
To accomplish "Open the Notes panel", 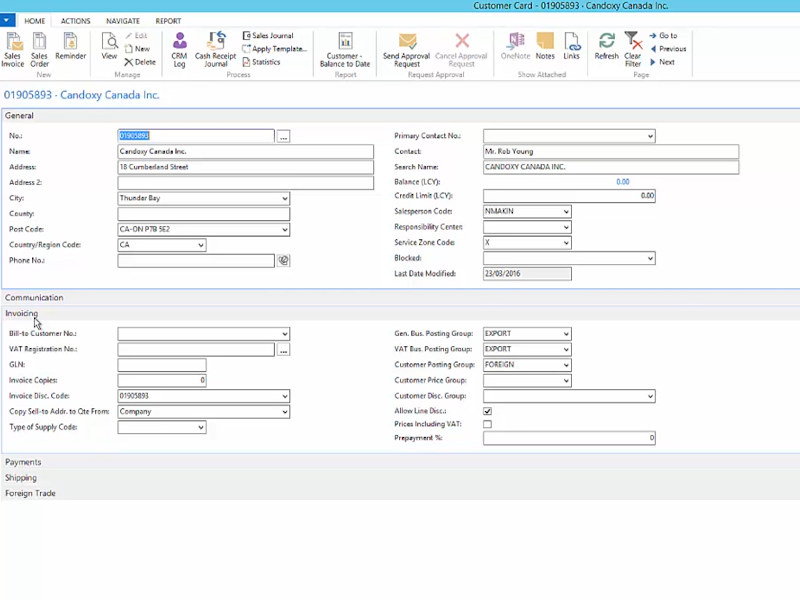I will (545, 46).
